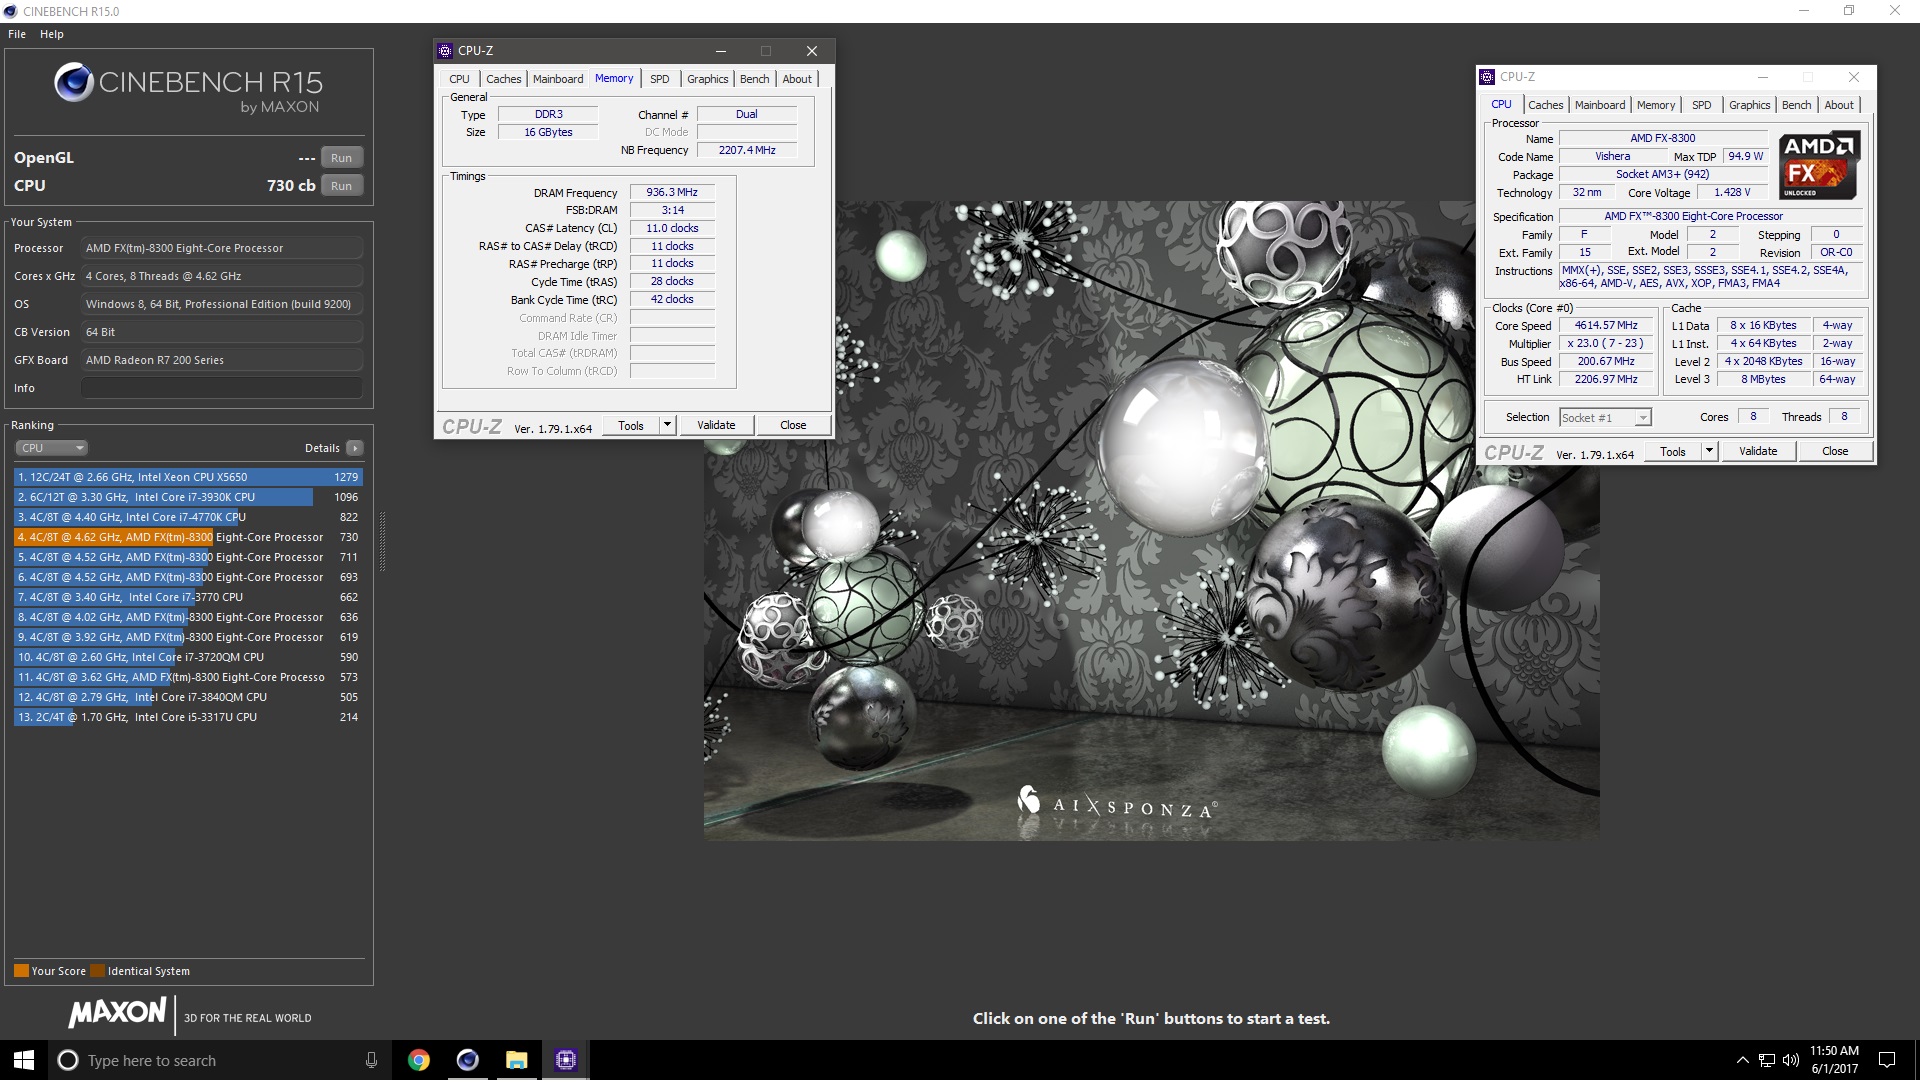
Task: Open SPD tab in right CPU-Z window
Action: point(1702,105)
